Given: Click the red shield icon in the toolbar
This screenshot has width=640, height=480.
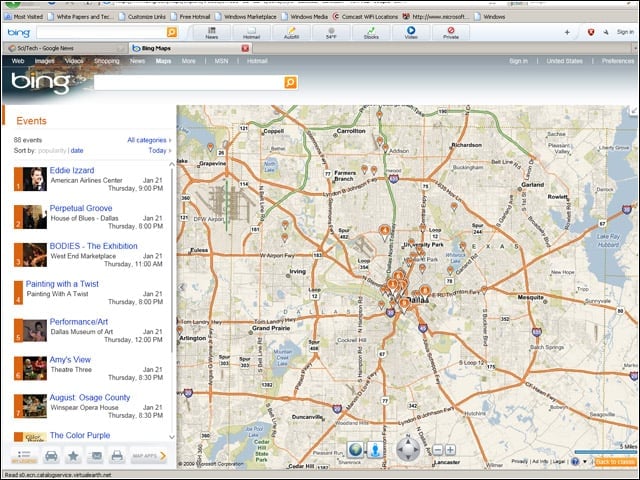Looking at the screenshot, I should (591, 32).
